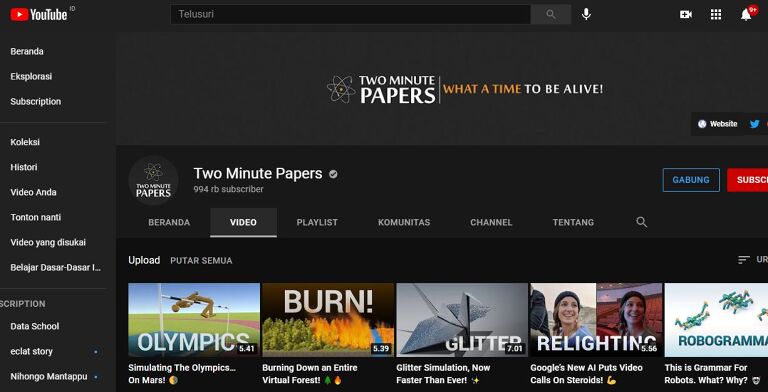768x392 pixels.
Task: Click the Two Minute Papers channel avatar
Action: [x=153, y=180]
